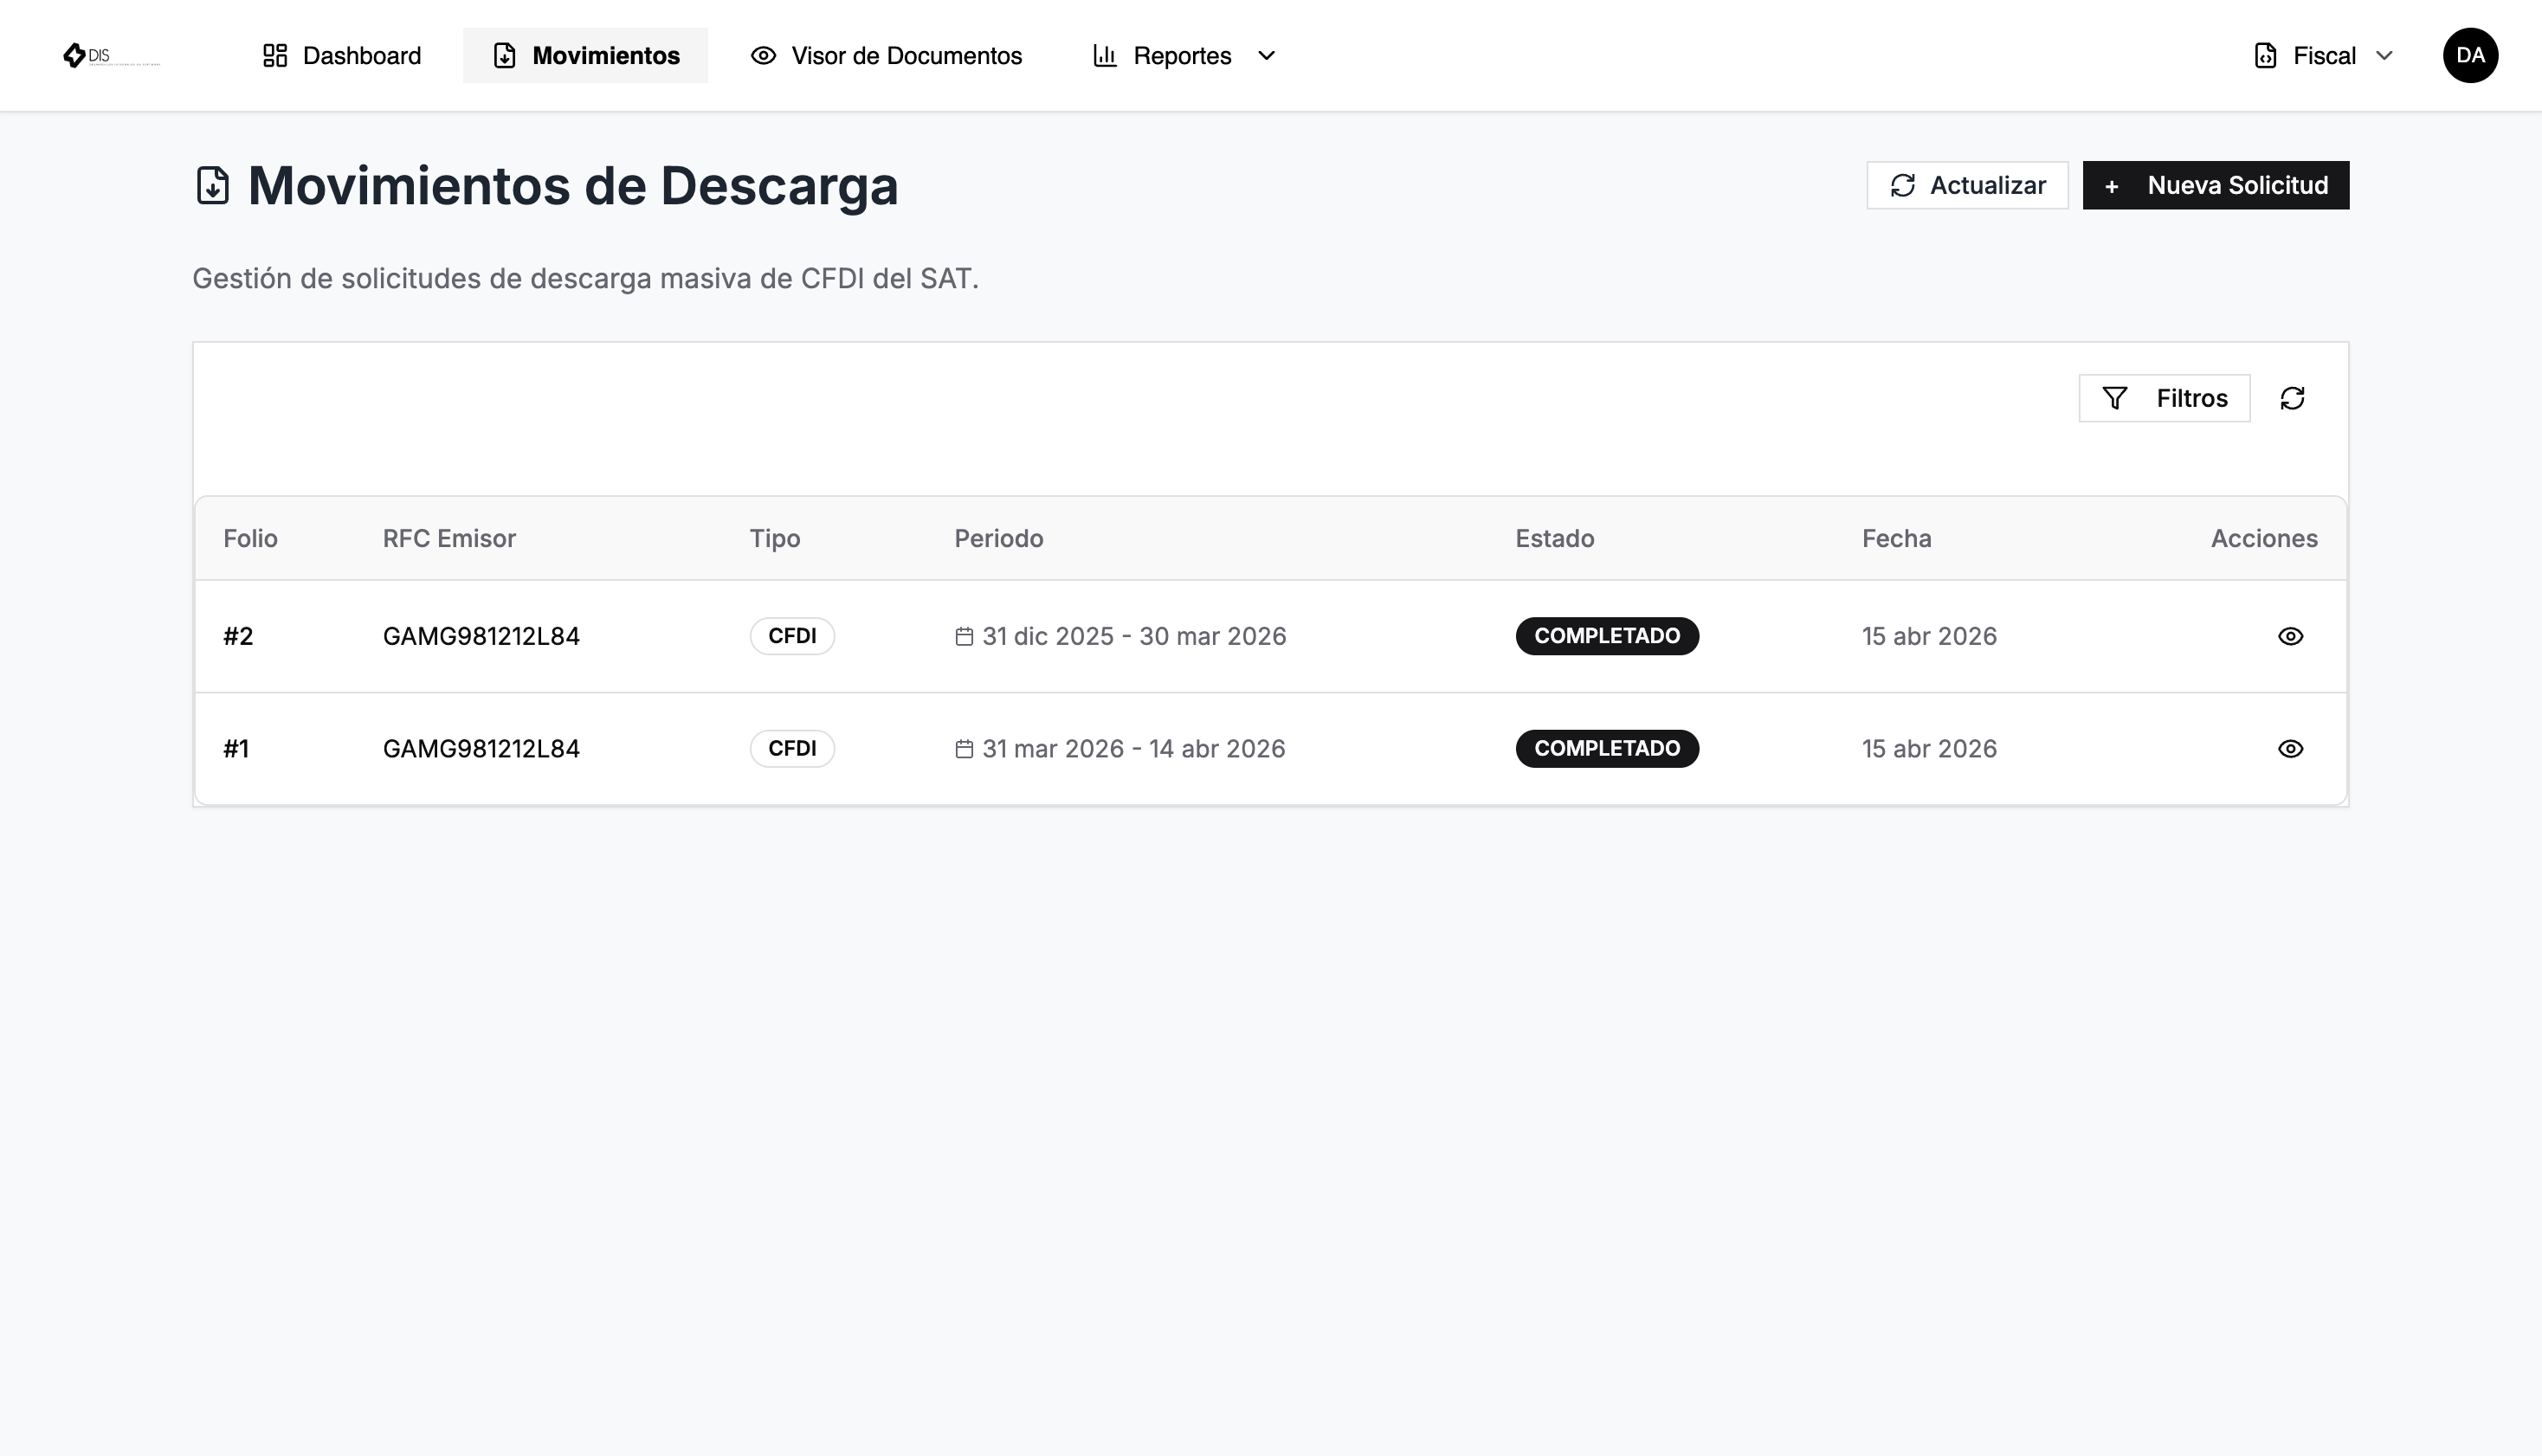Viewport: 2542px width, 1456px height.
Task: Click the Estado column header
Action: (1554, 538)
